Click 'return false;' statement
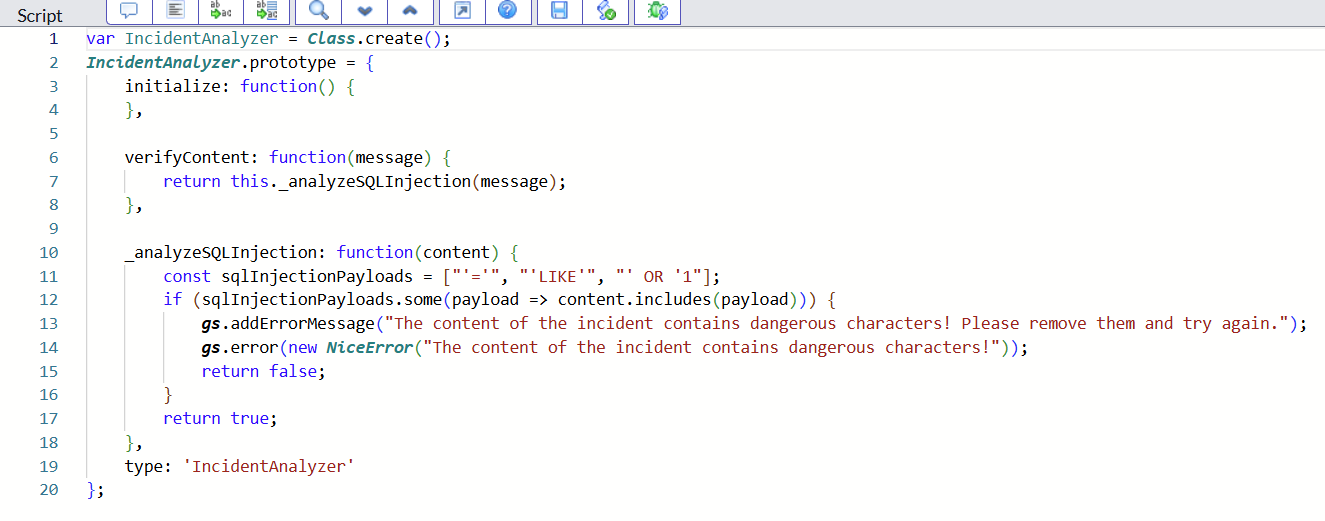 264,371
